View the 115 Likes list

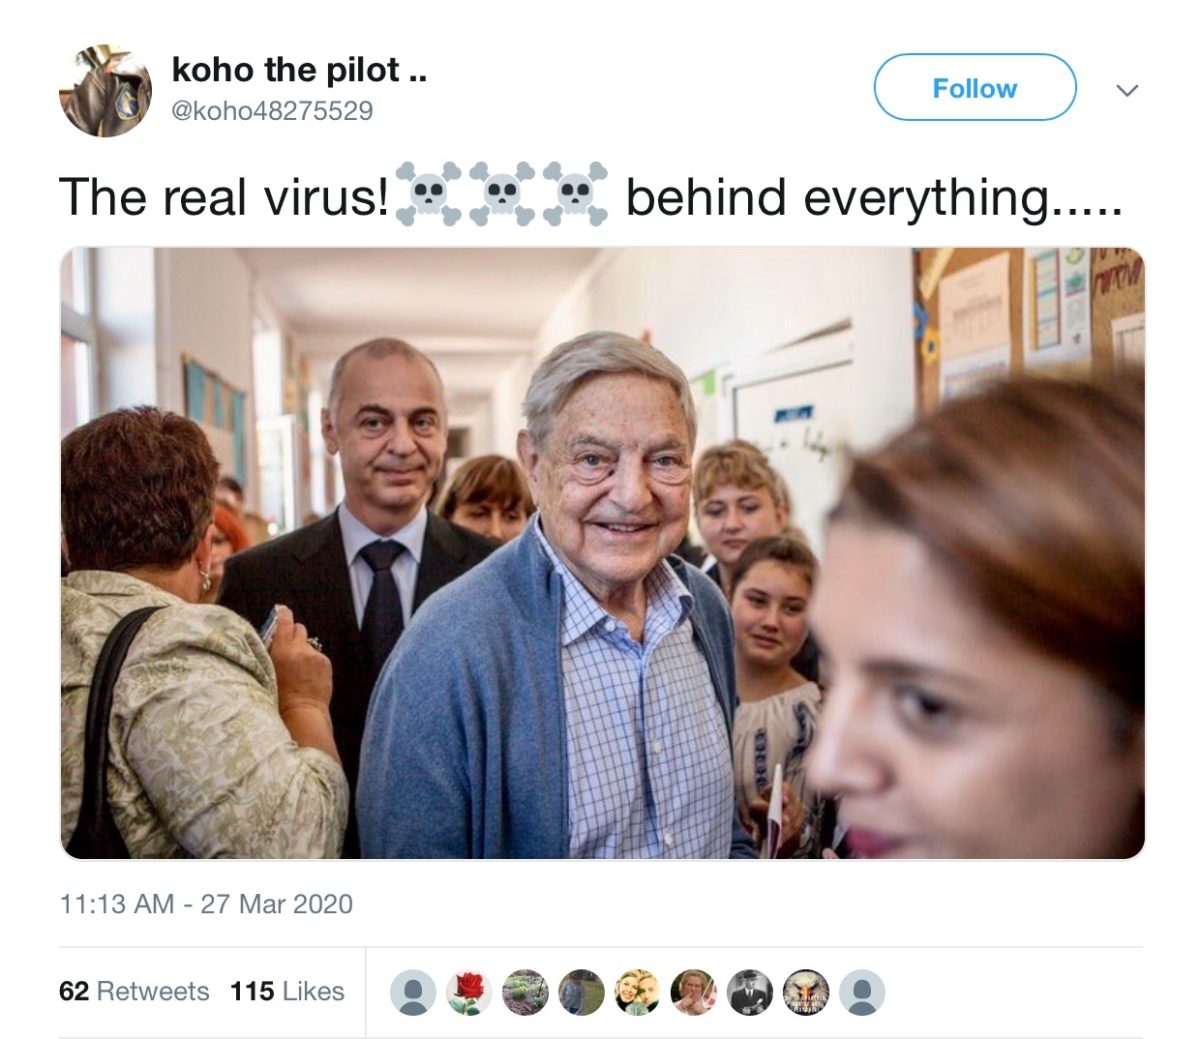[x=287, y=991]
